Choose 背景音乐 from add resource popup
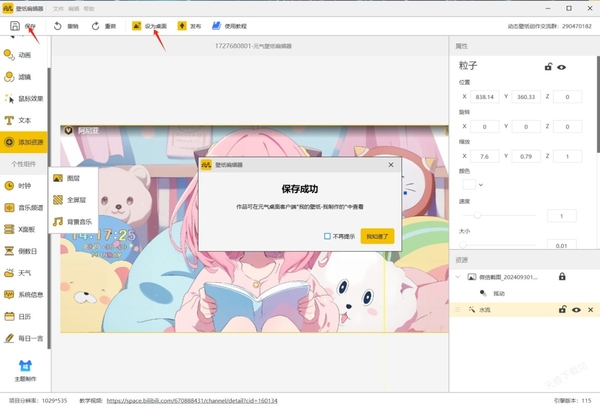The height and width of the screenshot is (408, 600). [x=73, y=222]
